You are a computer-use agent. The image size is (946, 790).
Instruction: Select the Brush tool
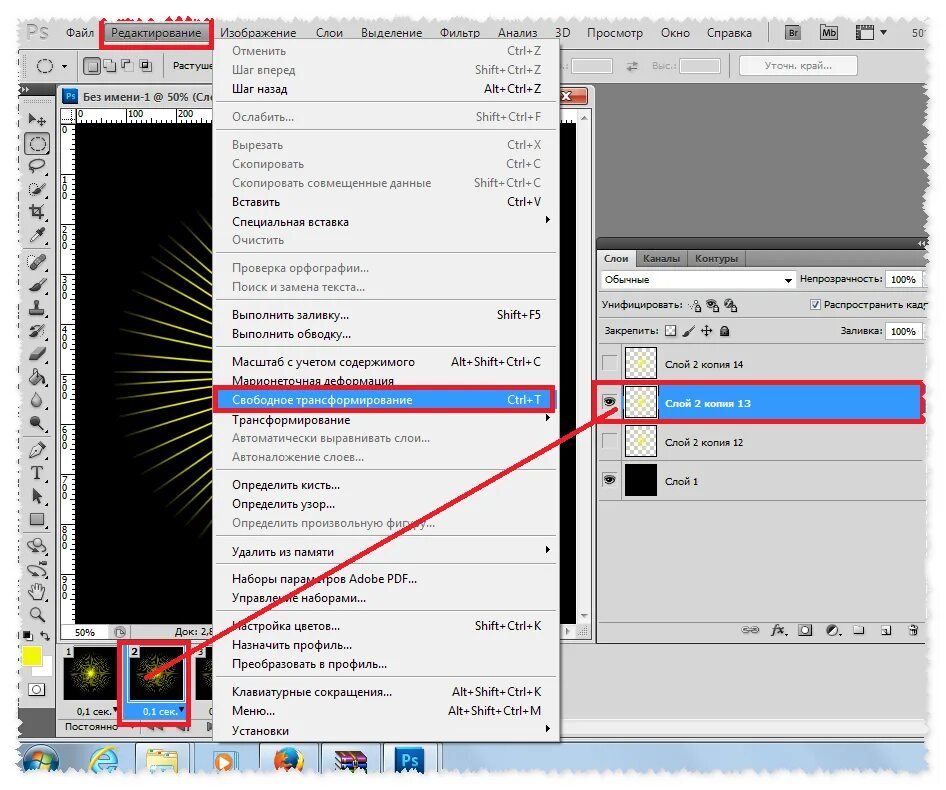37,285
